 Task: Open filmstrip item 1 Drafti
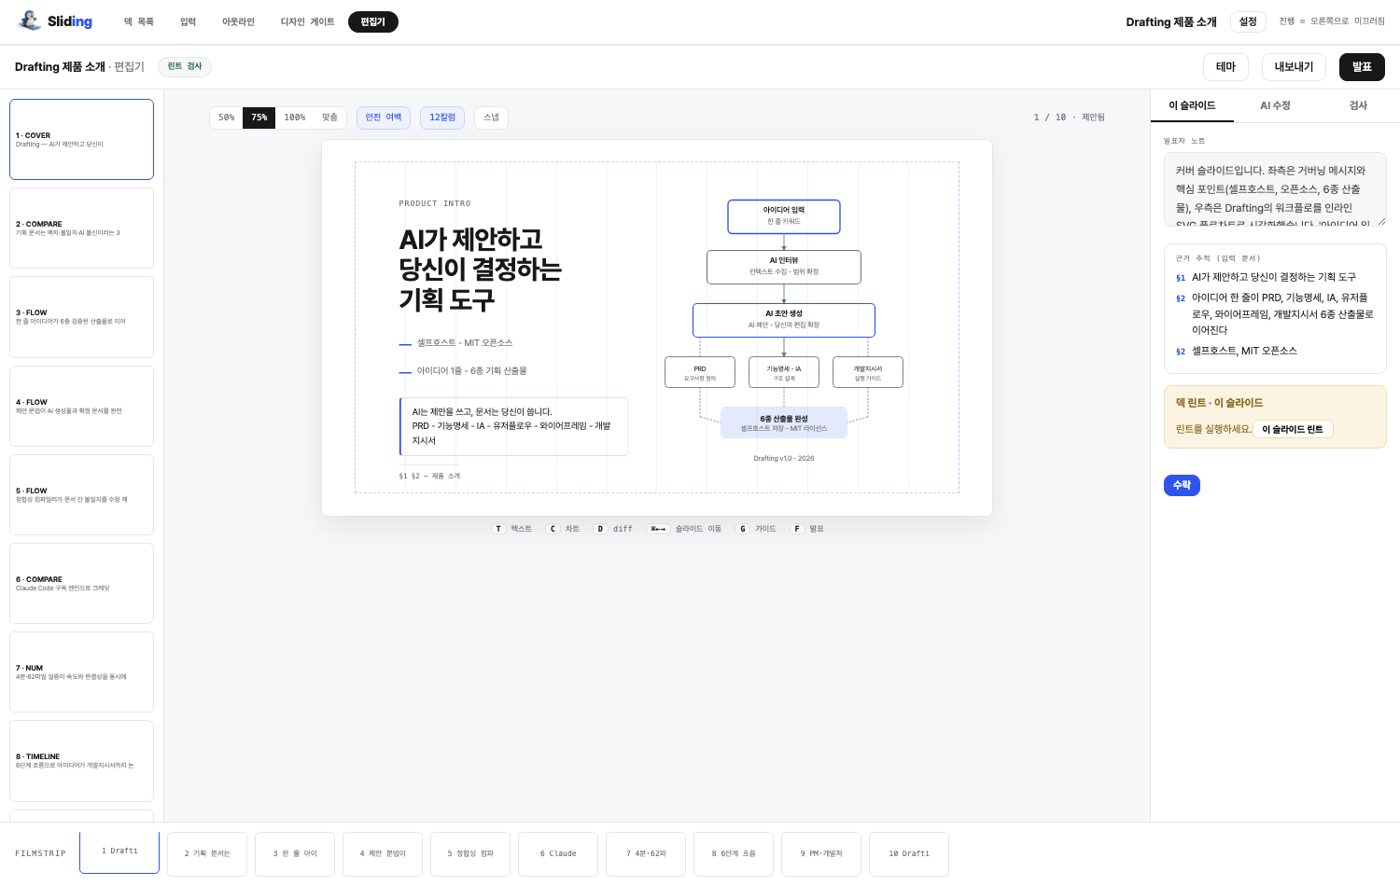[x=119, y=852]
